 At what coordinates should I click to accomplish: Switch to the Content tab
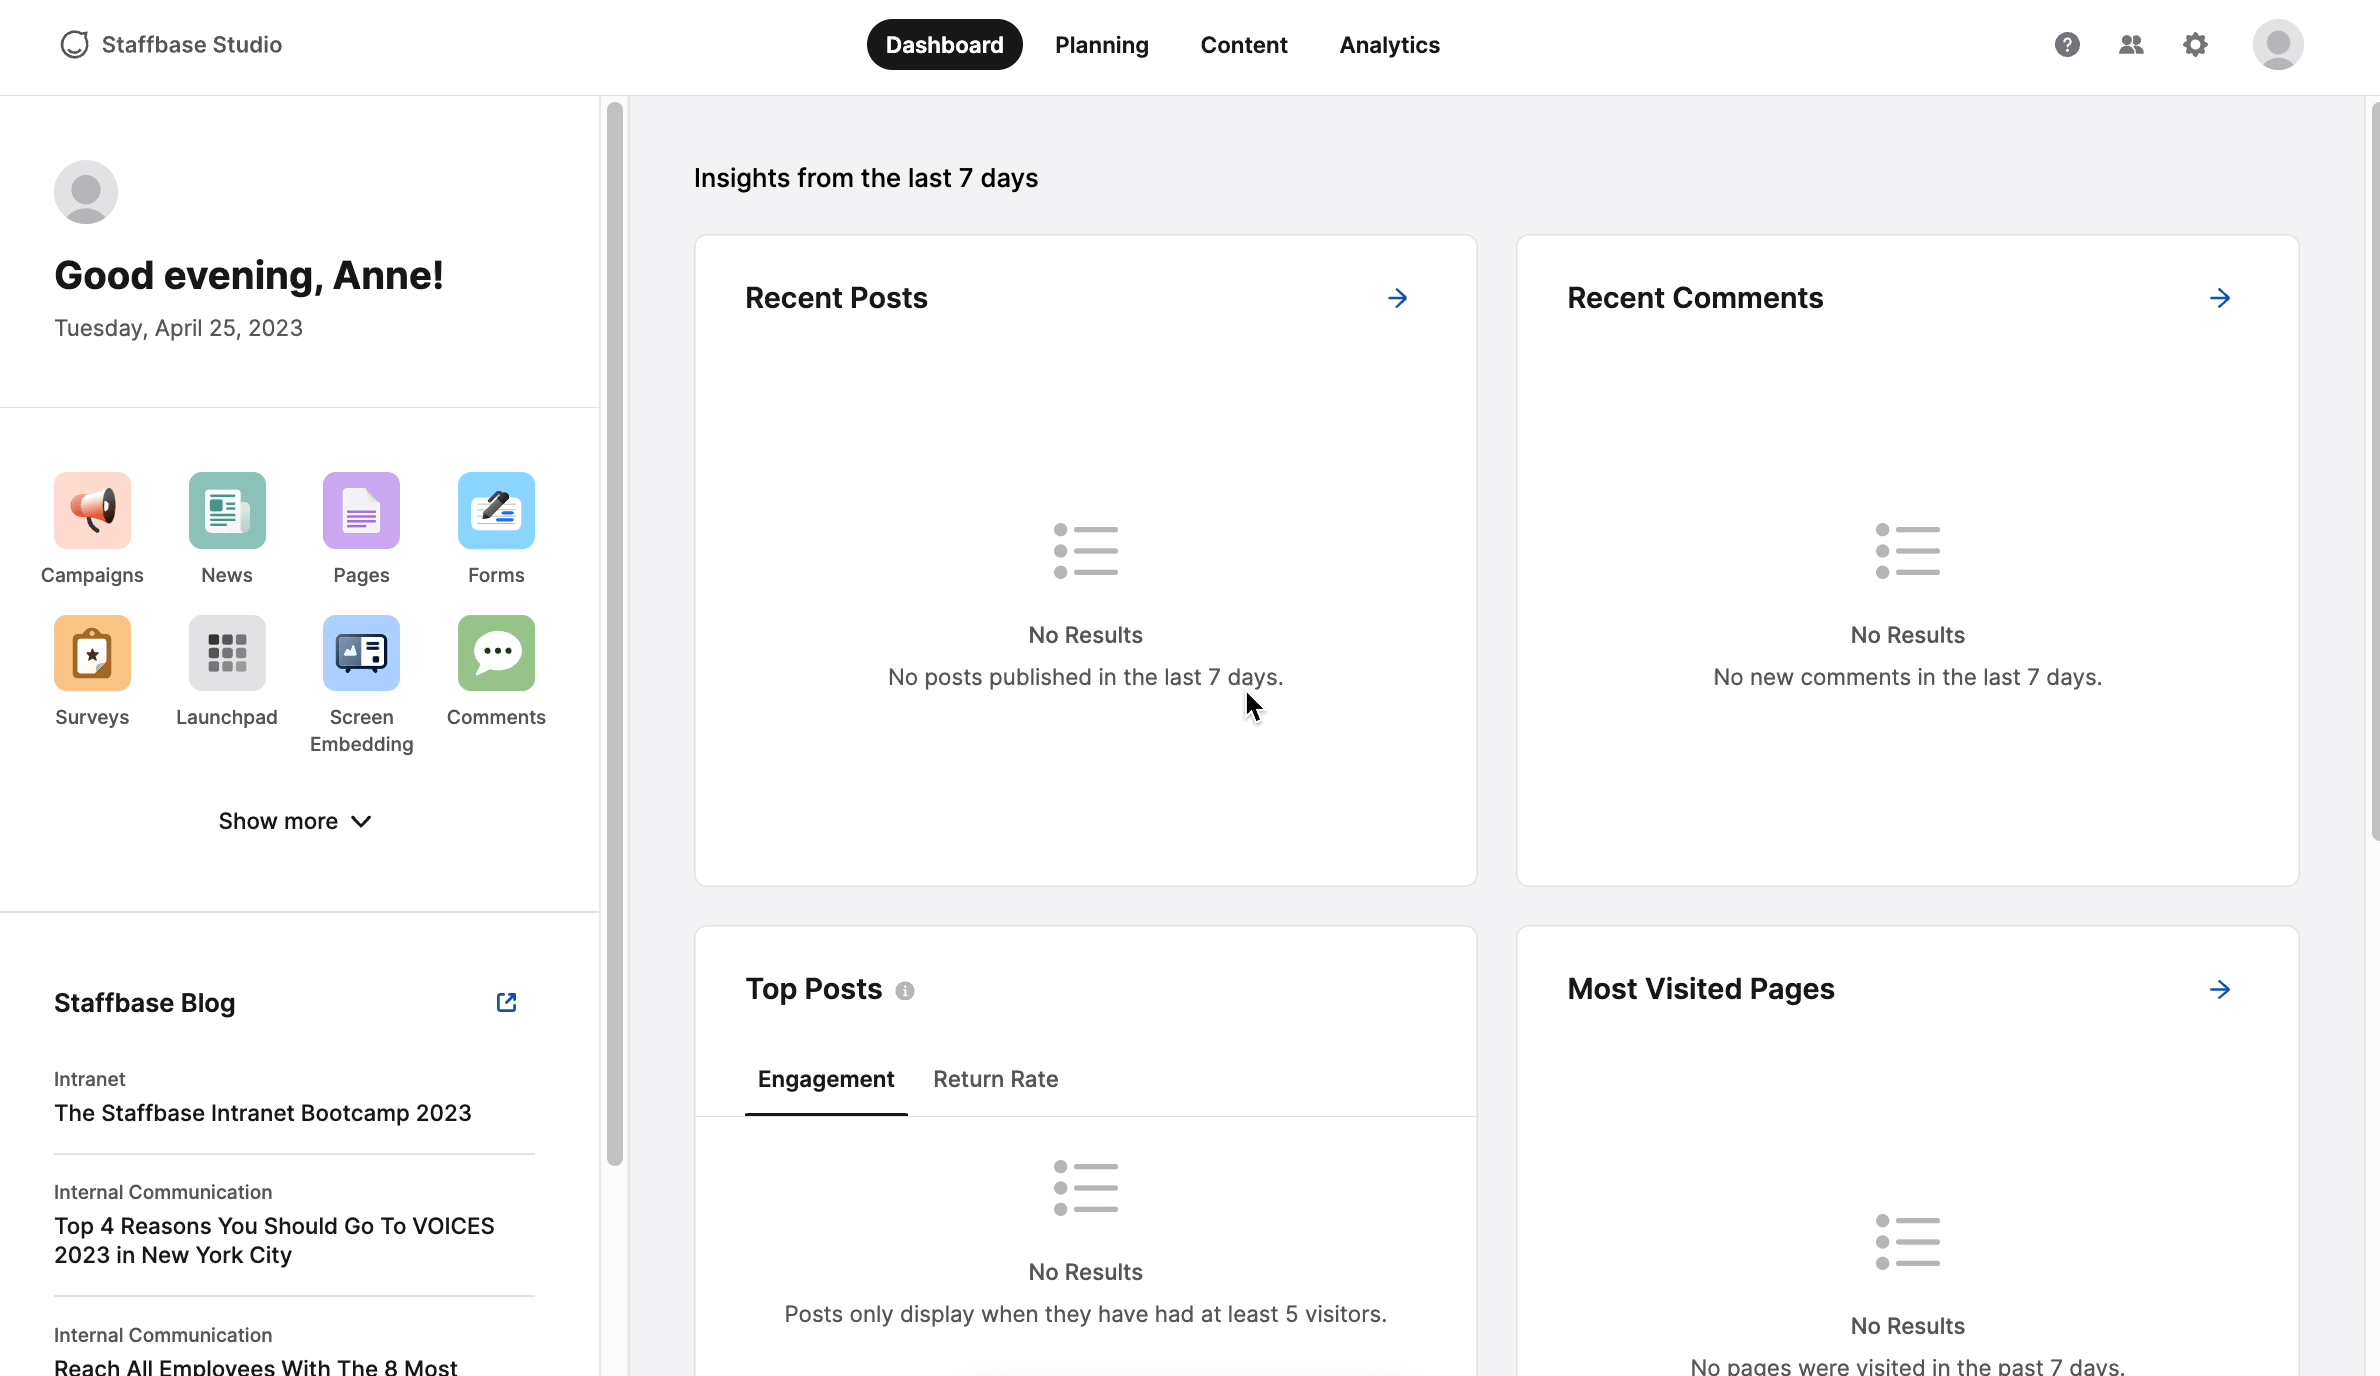(1244, 45)
